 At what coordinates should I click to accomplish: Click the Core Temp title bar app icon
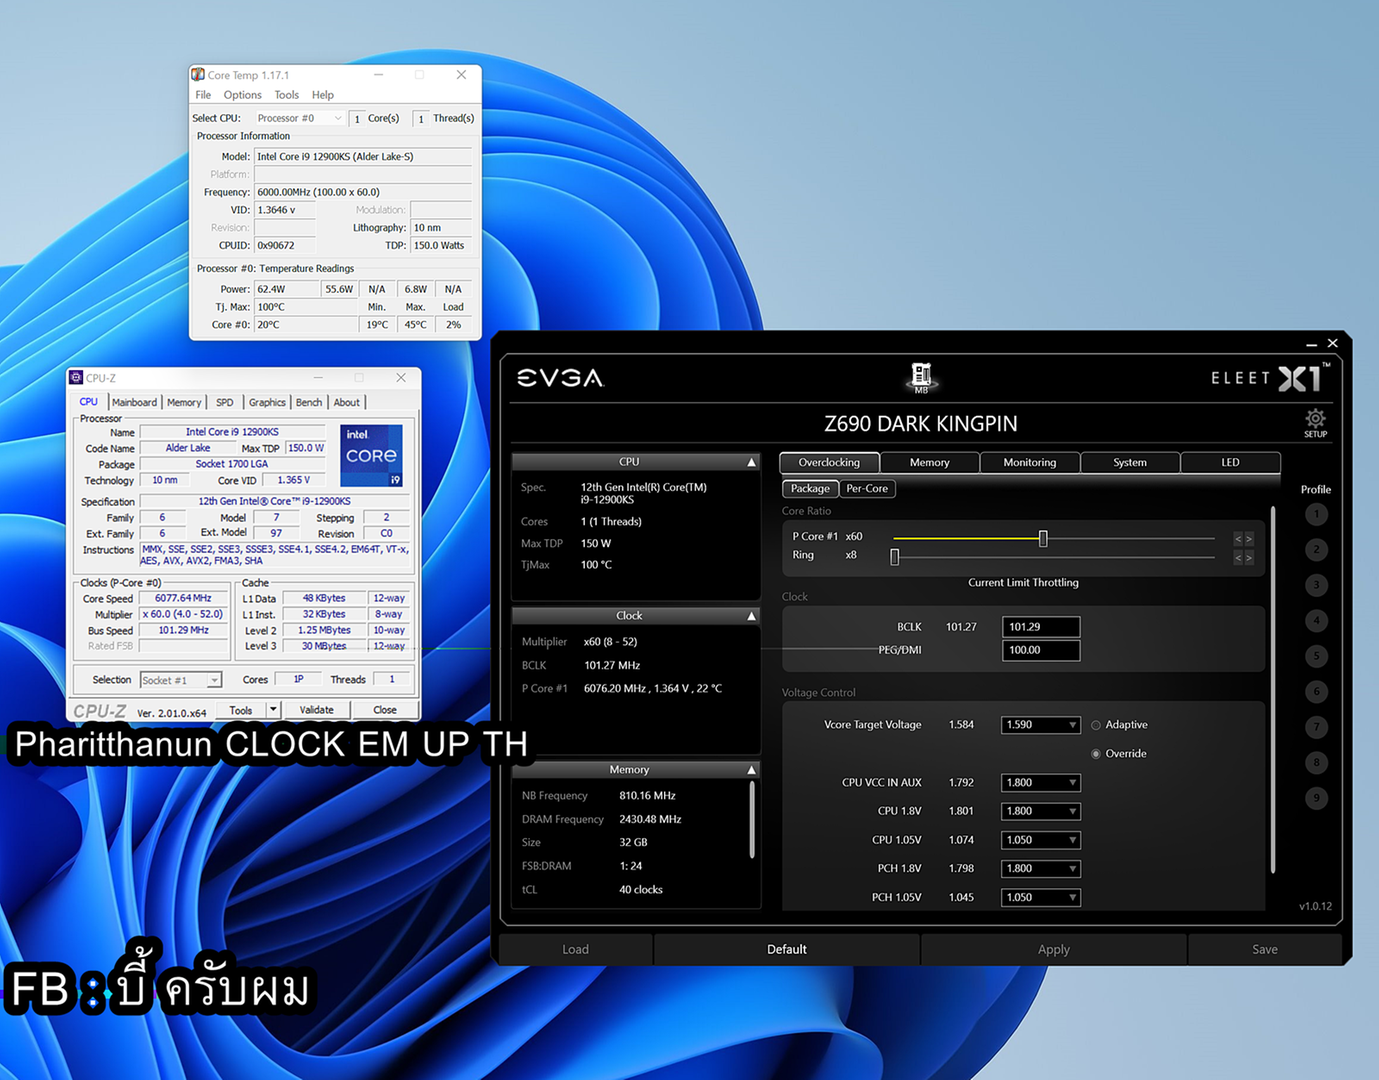pos(198,75)
